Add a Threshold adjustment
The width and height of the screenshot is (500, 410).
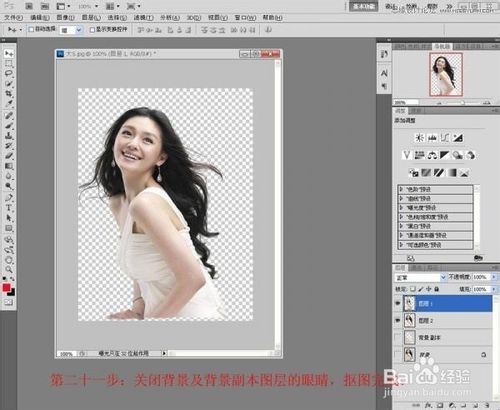point(439,173)
